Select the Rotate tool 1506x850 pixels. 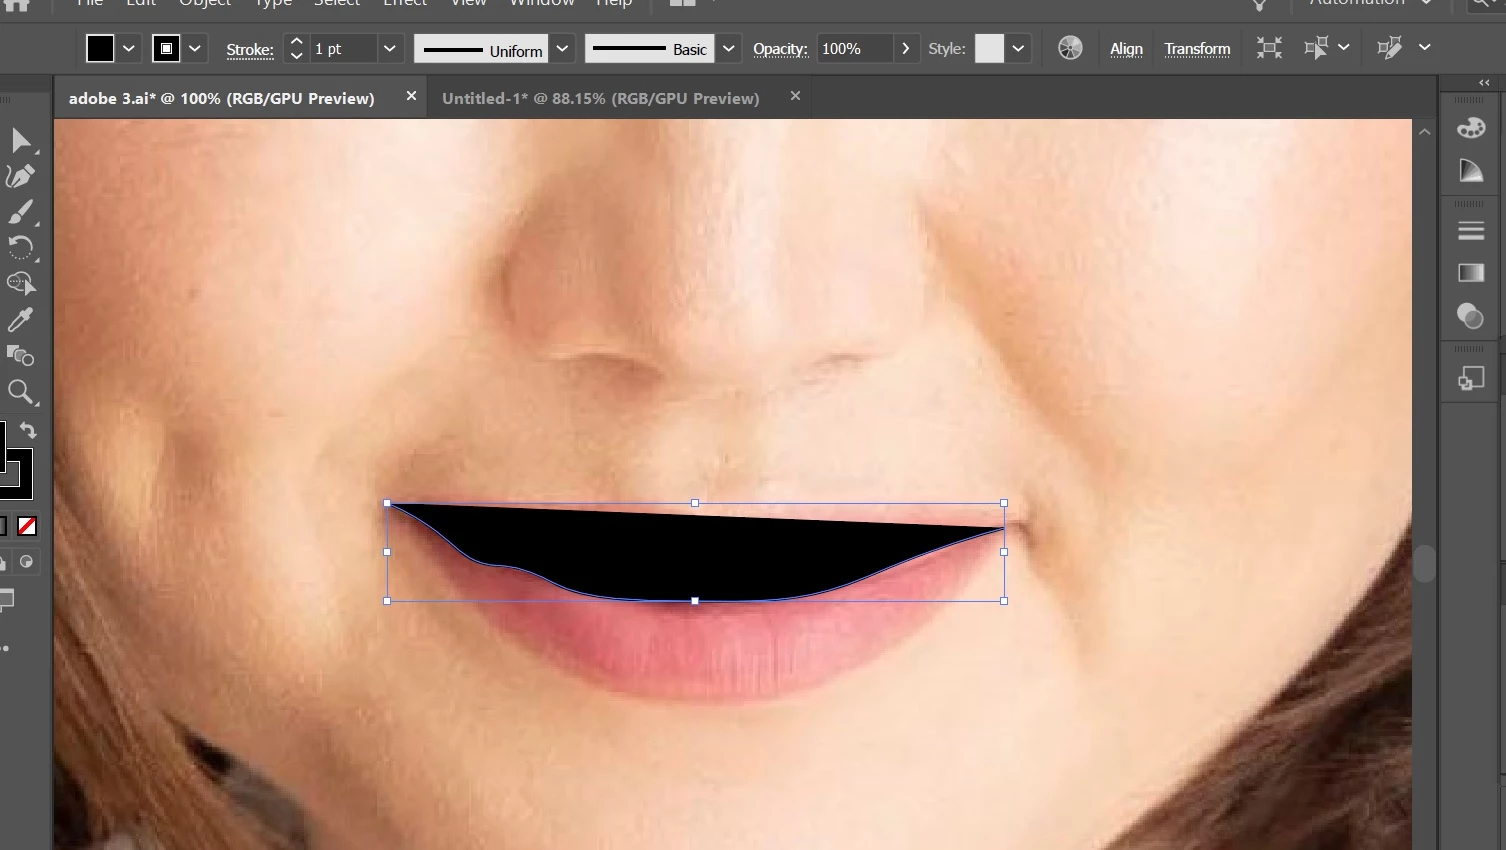pos(20,248)
